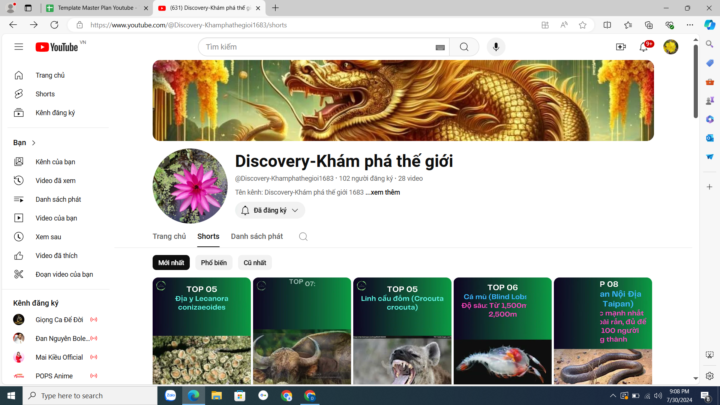The image size is (720, 405).
Task: Refresh the page
Action: (54, 25)
